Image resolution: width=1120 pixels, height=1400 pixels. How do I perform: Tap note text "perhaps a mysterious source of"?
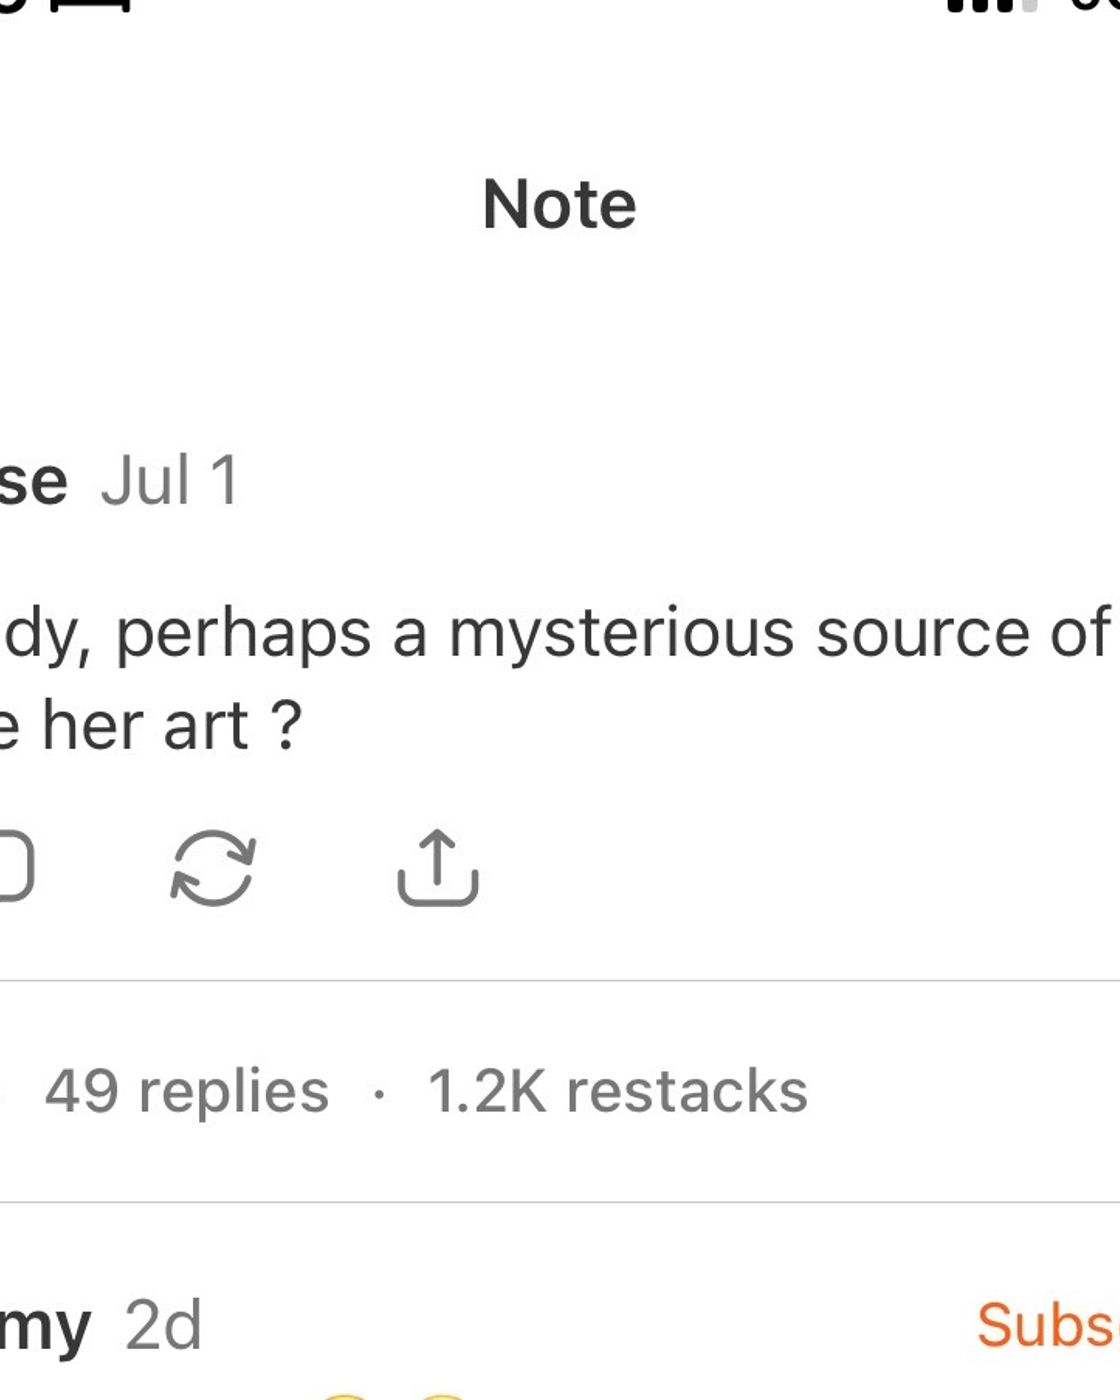pyautogui.click(x=612, y=634)
